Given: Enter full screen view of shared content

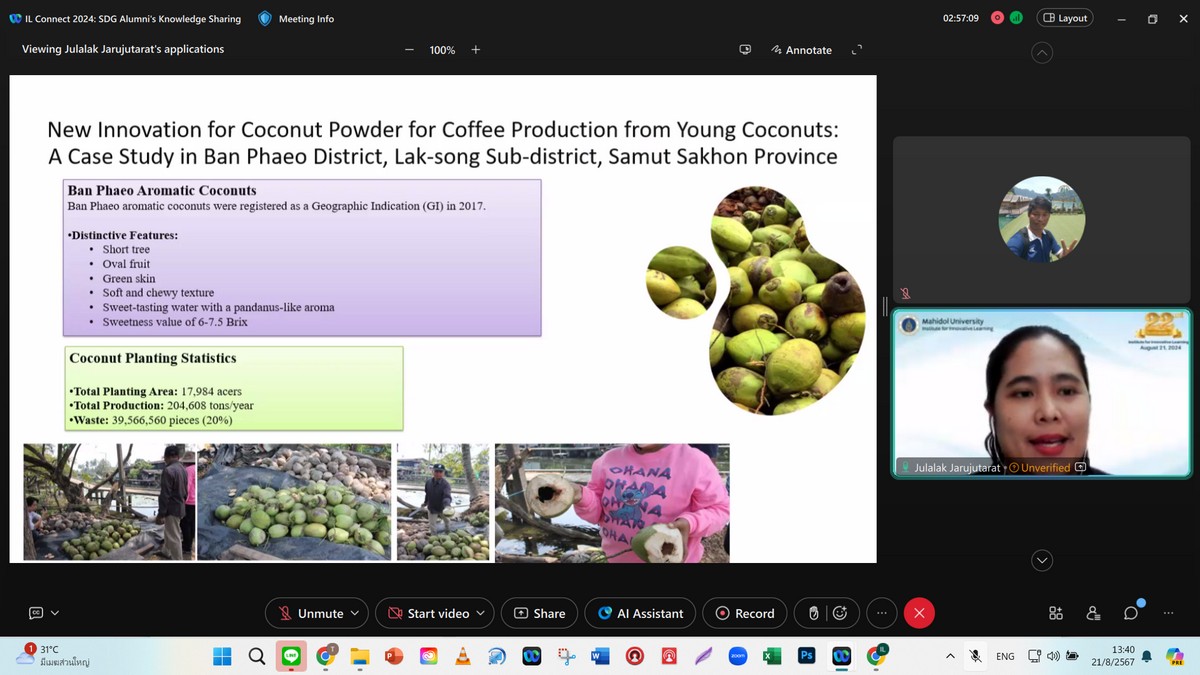Looking at the screenshot, I should click(856, 50).
